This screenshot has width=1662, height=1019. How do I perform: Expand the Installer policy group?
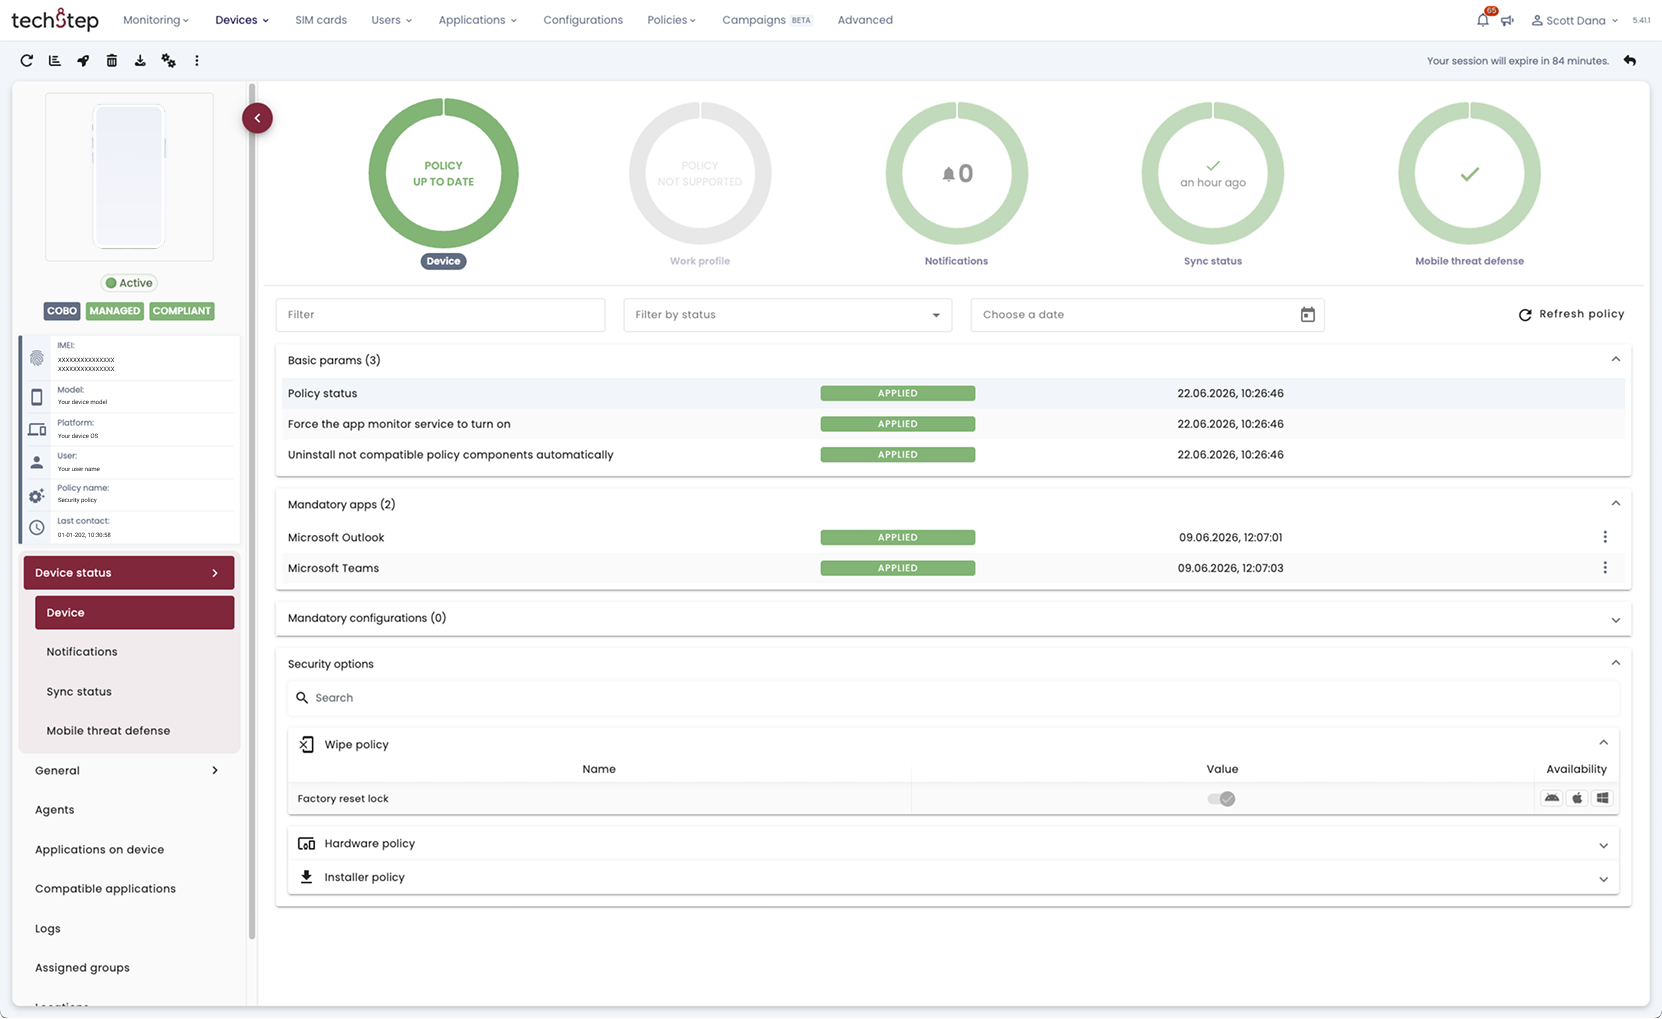pyautogui.click(x=1603, y=879)
